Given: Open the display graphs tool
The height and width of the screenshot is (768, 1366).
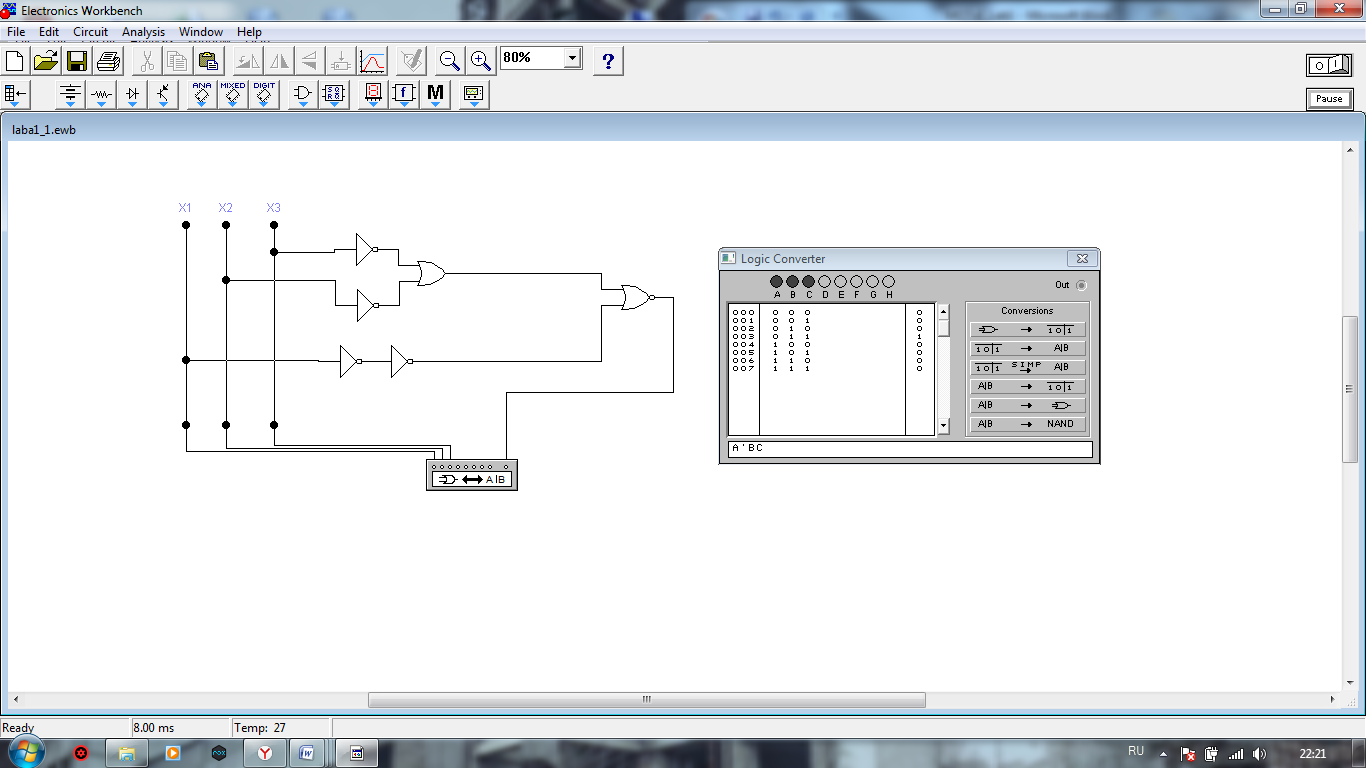Looking at the screenshot, I should tap(372, 61).
